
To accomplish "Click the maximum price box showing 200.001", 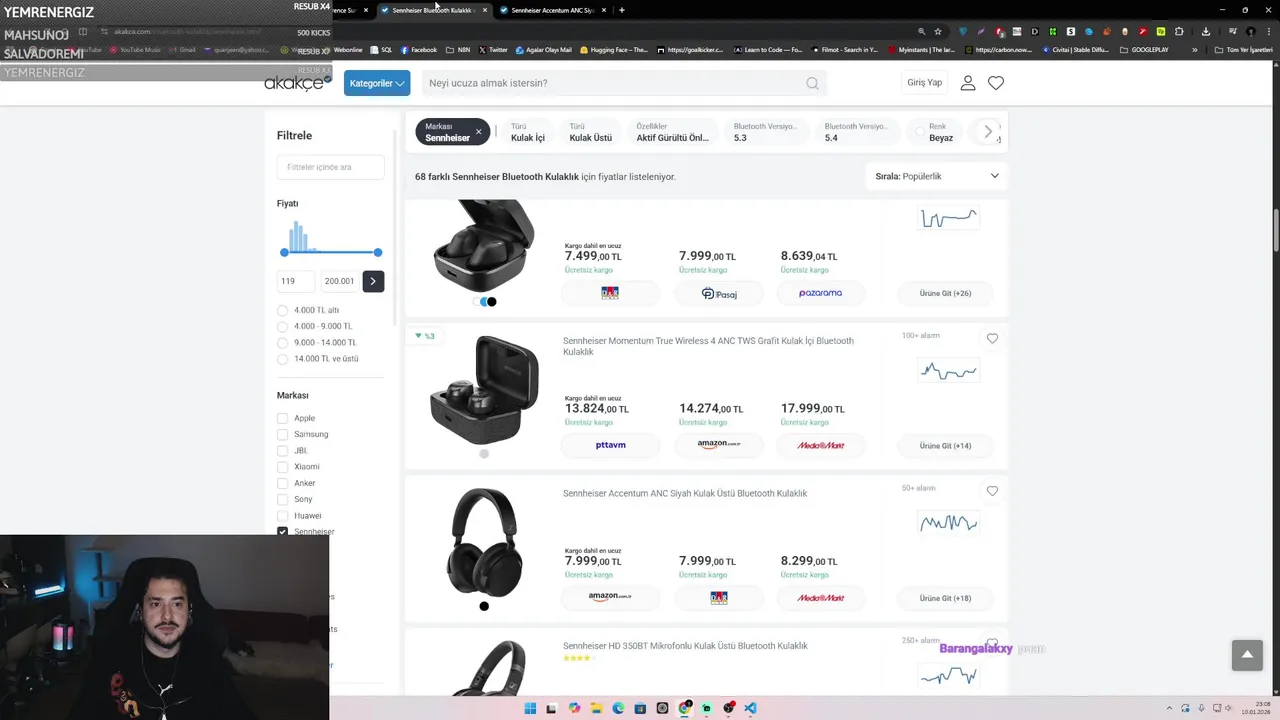I will coord(339,281).
